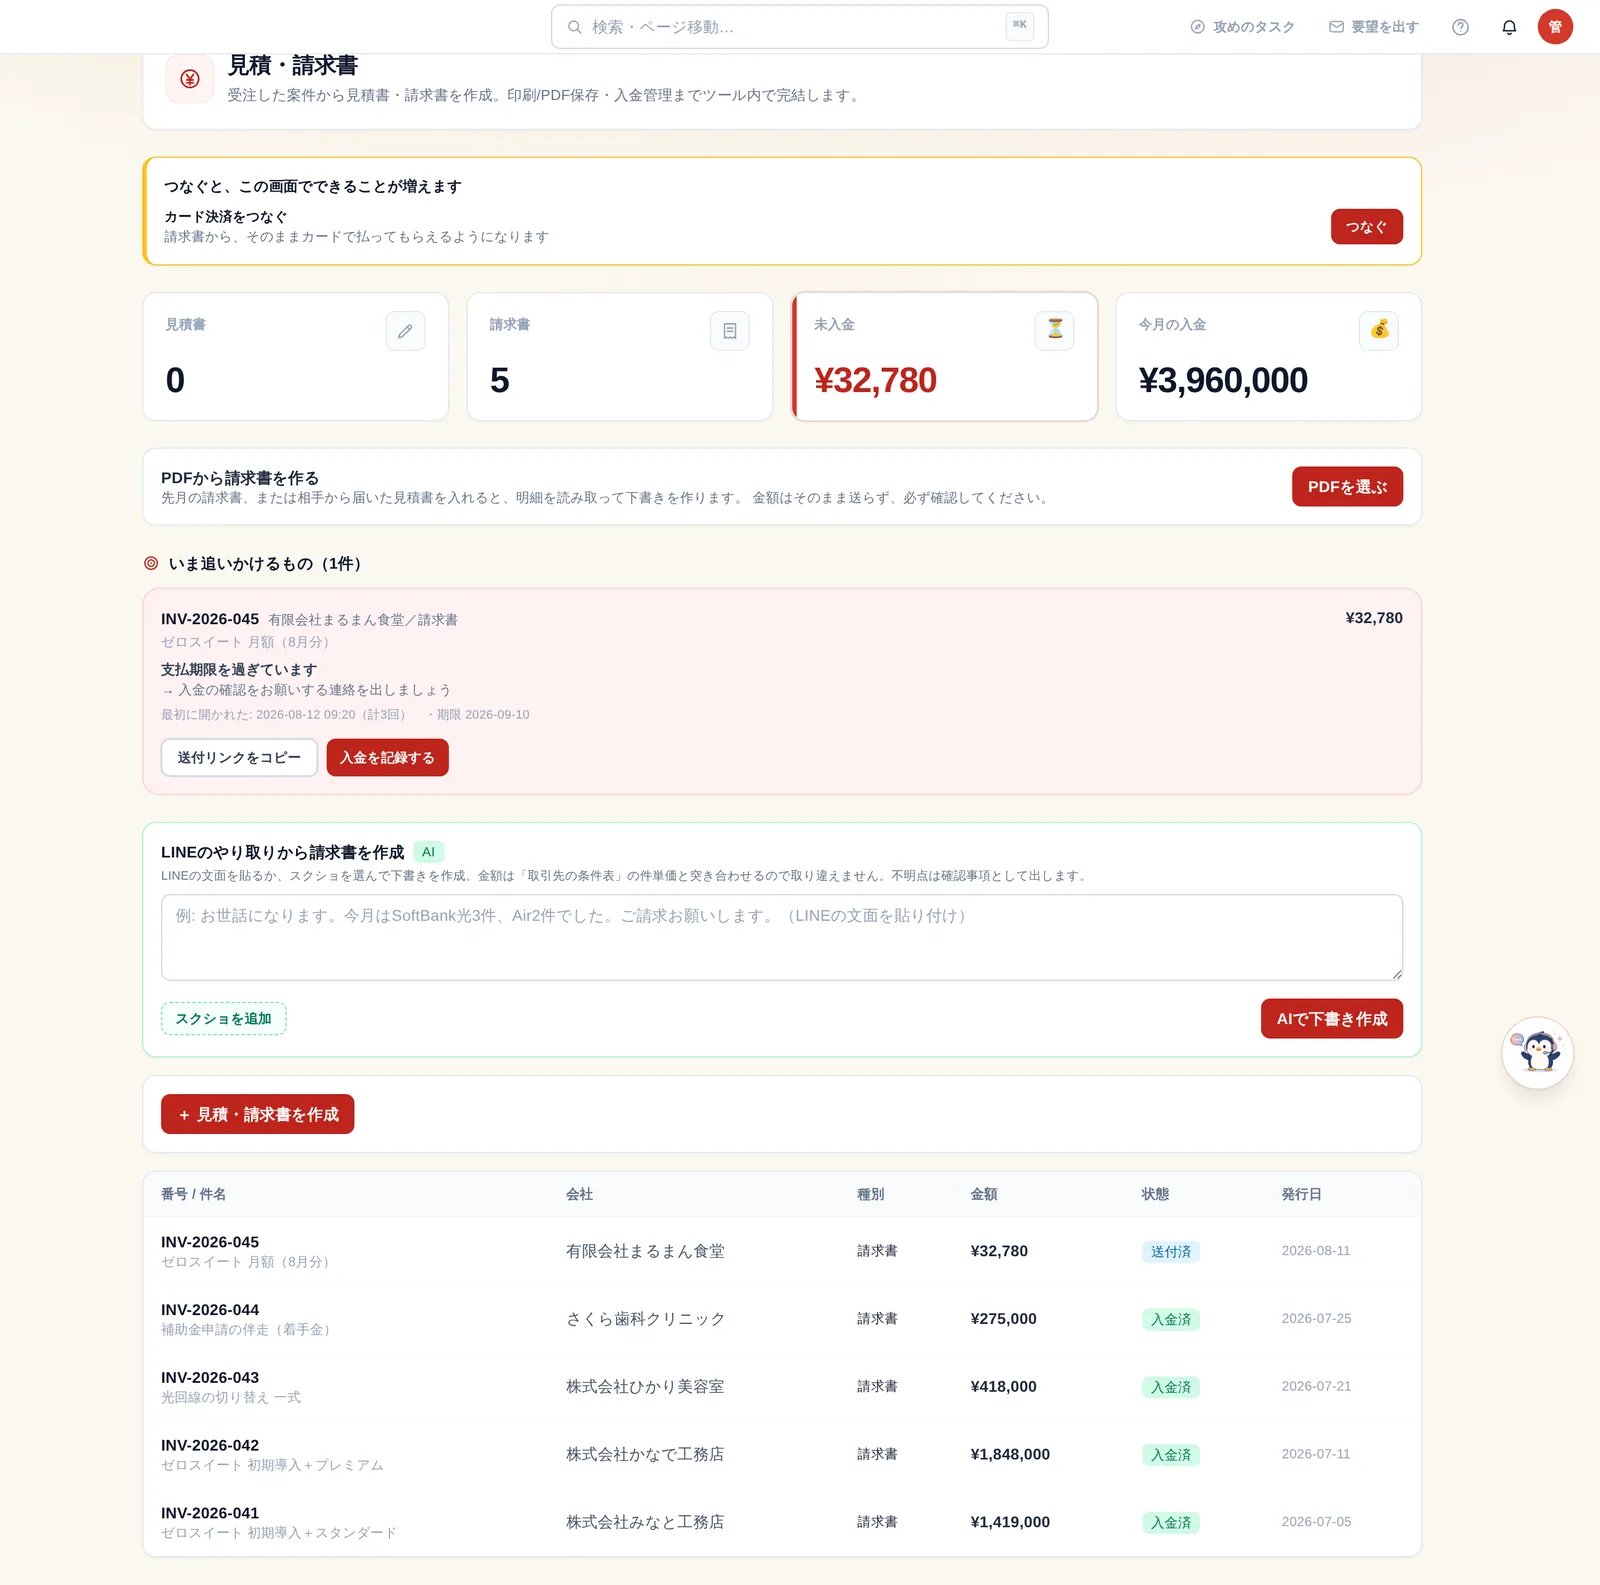Click issue date 2026-07-05
The image size is (1600, 1585).
pyautogui.click(x=1316, y=1522)
